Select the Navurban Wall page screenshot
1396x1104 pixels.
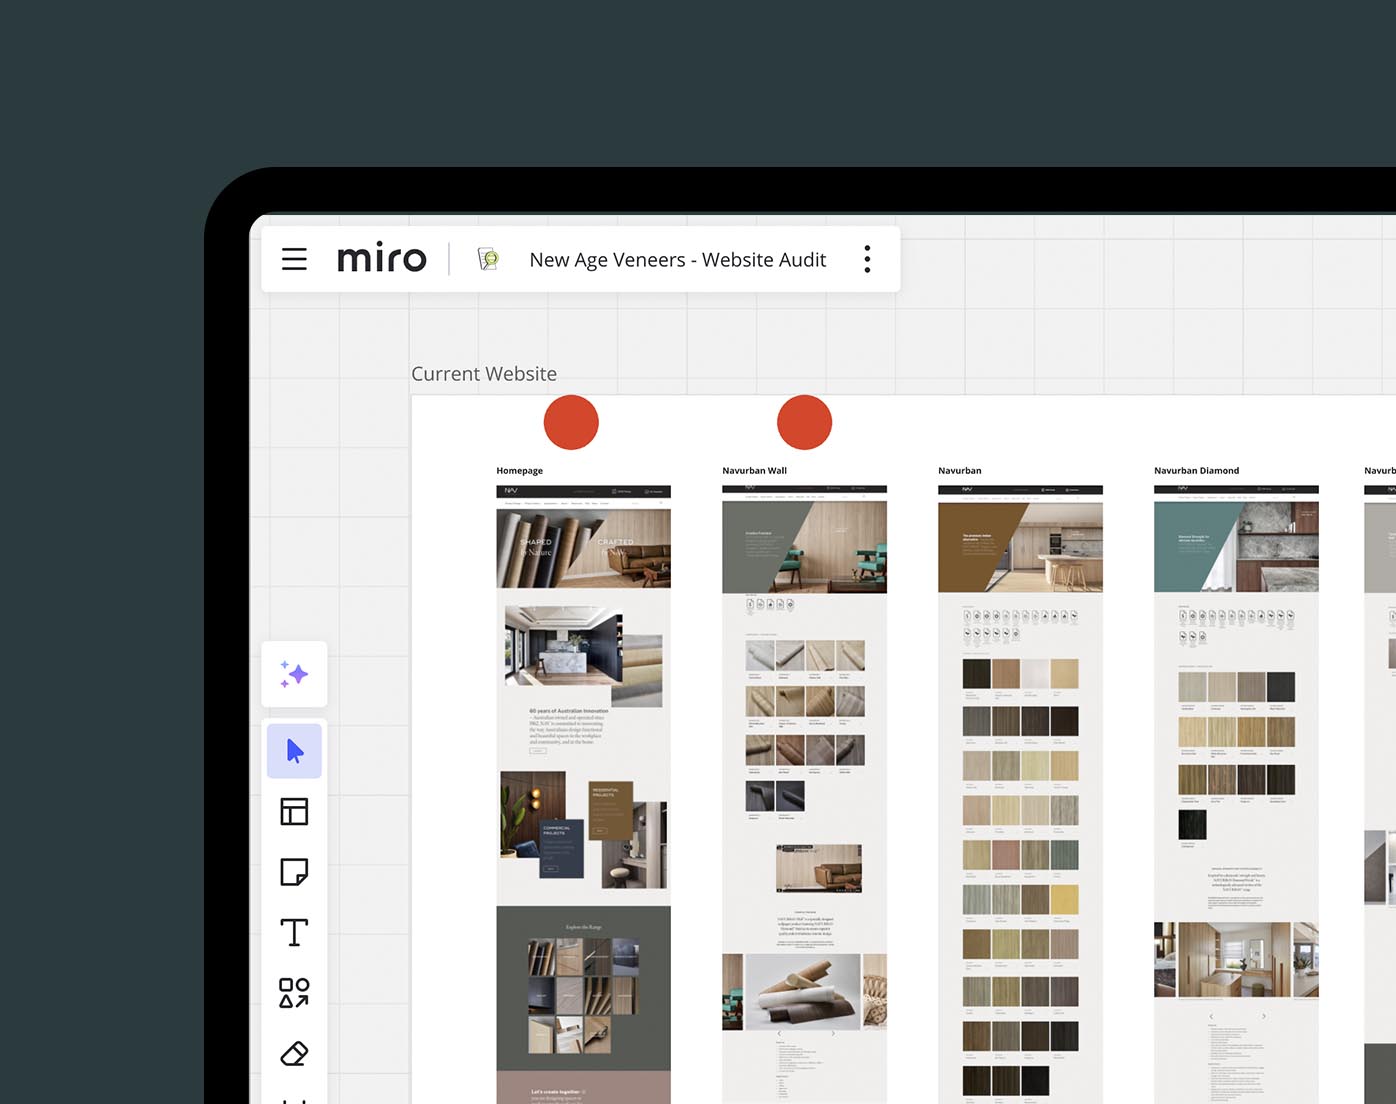(804, 794)
